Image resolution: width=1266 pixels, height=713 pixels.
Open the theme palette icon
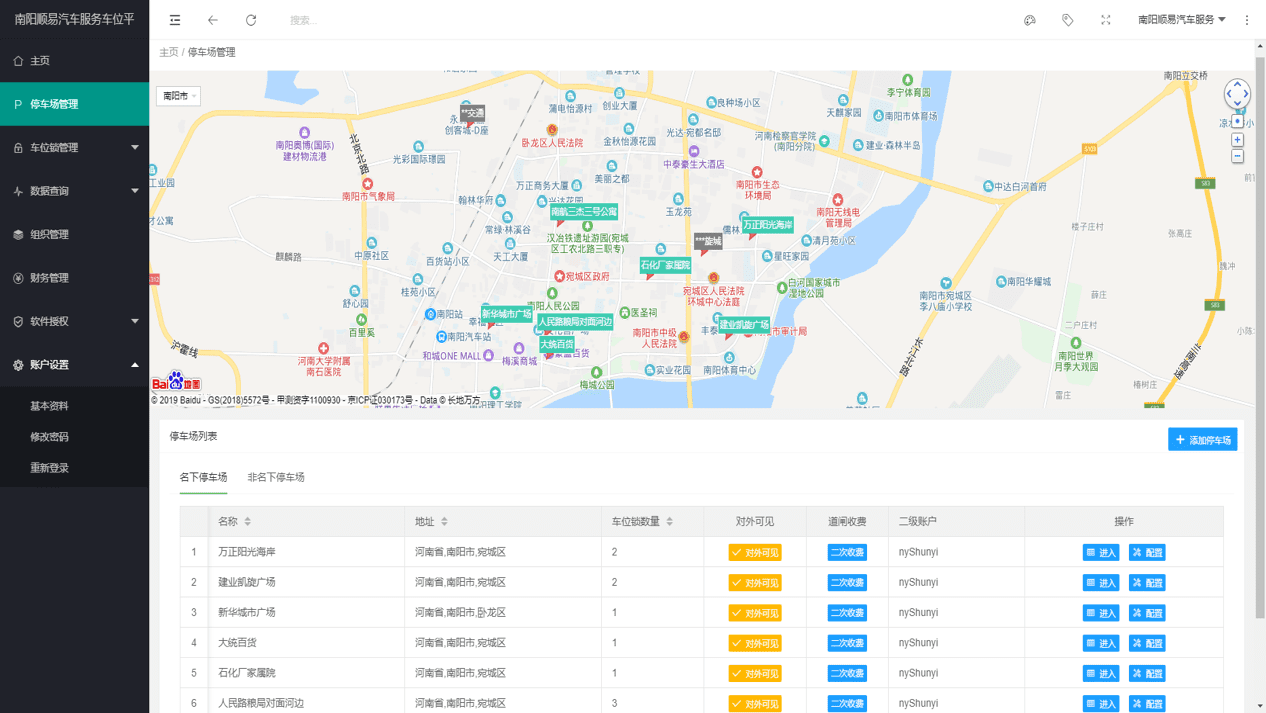pos(1030,20)
